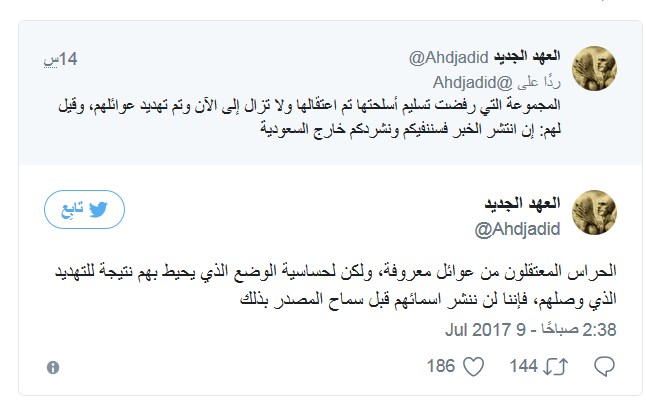Viewport: 646px width, 401px height.
Task: Click the @Ahdjadid mention after ردًا على
Action: coord(469,83)
